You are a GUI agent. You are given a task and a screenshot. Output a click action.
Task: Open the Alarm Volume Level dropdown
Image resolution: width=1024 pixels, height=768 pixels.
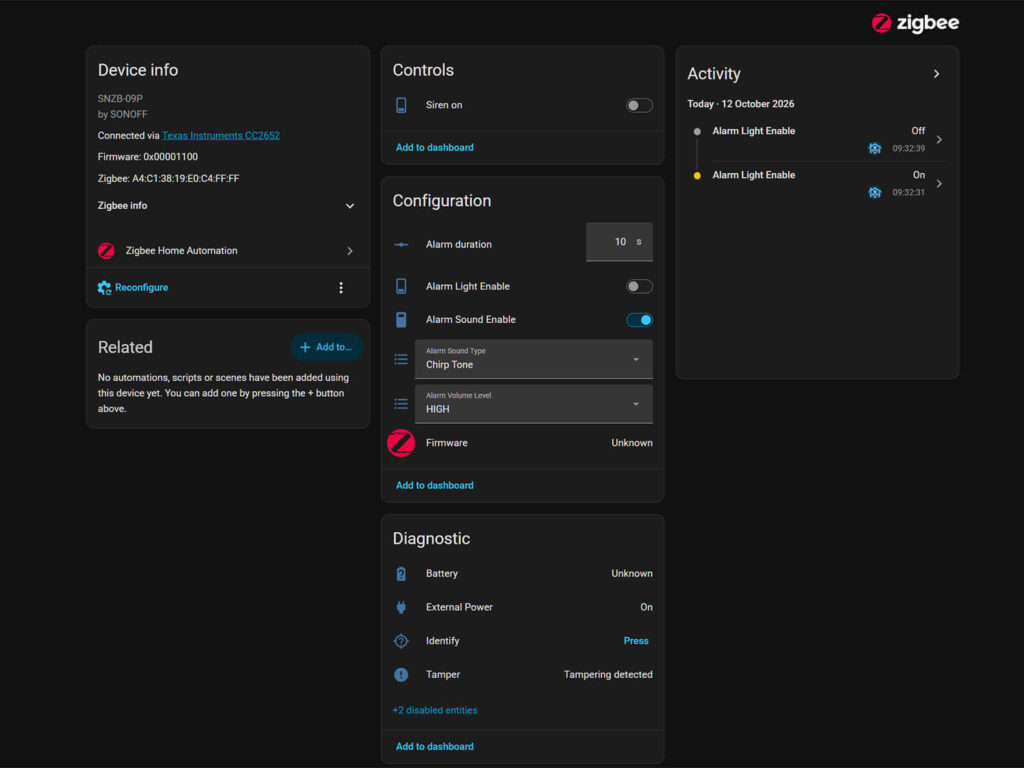[x=534, y=404]
